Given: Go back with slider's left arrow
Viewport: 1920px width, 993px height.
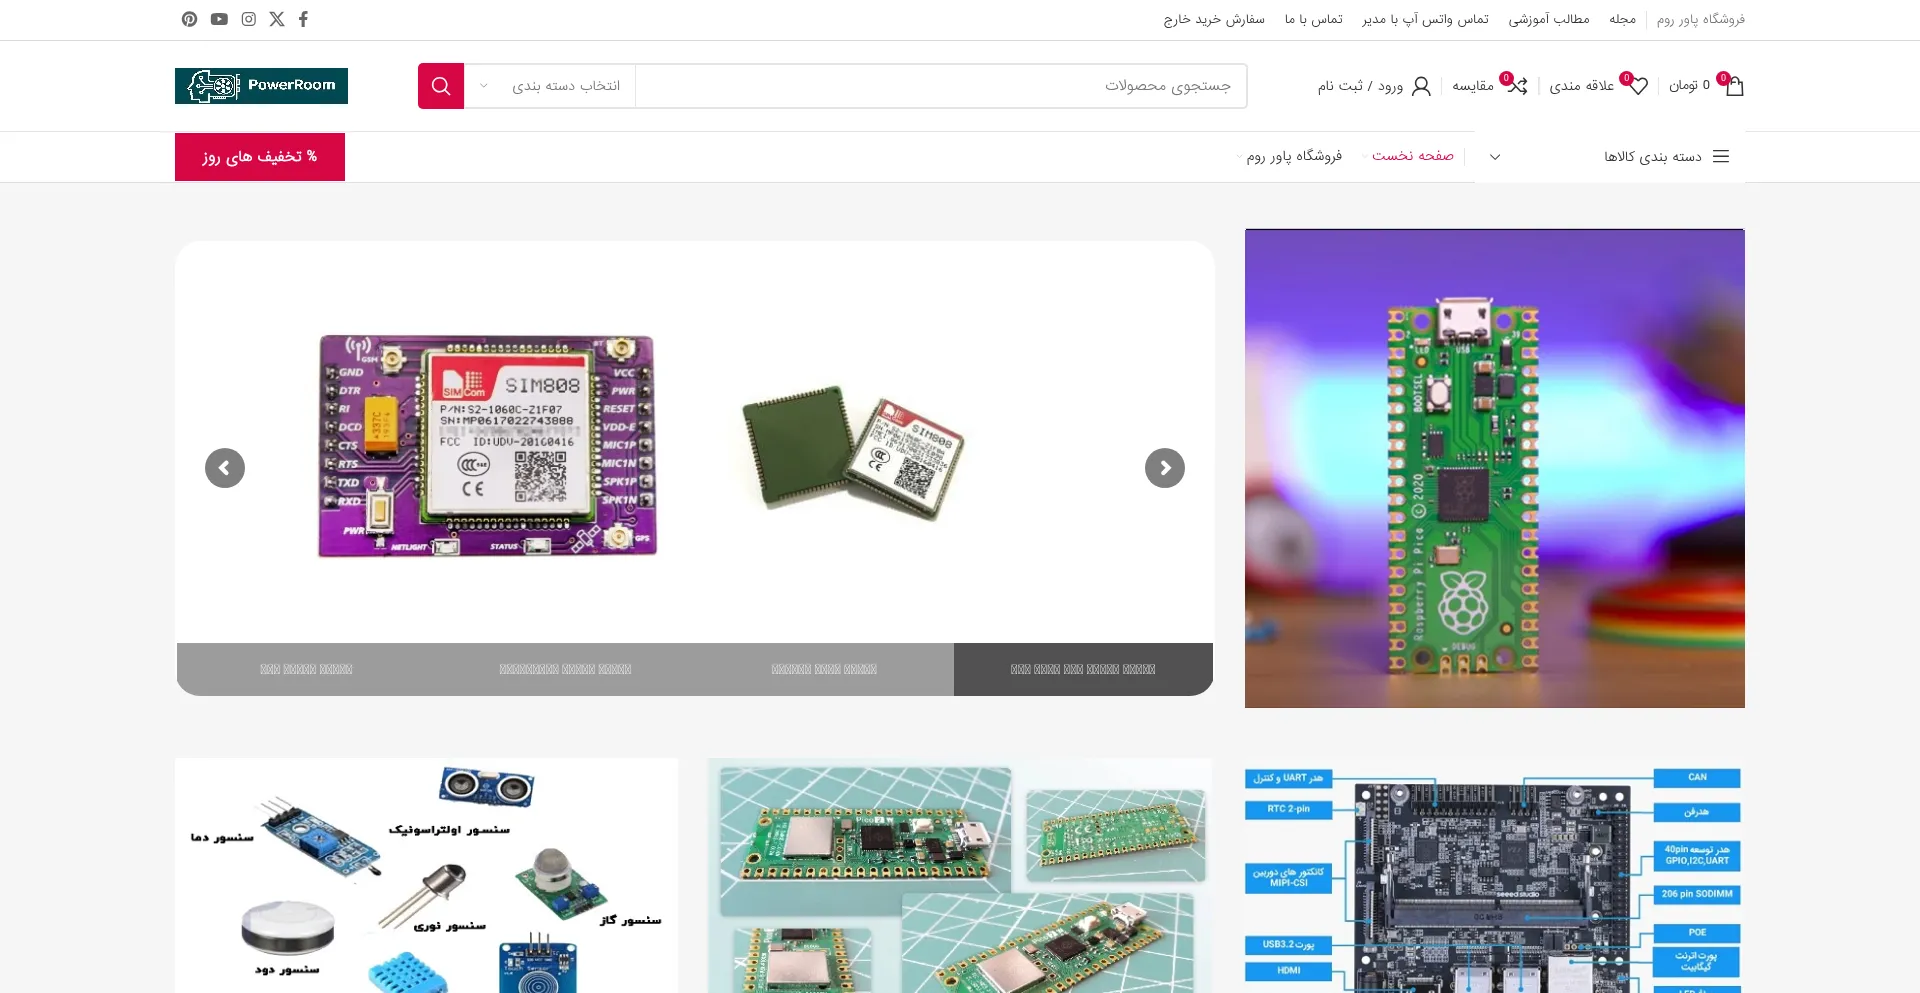Looking at the screenshot, I should (x=225, y=468).
